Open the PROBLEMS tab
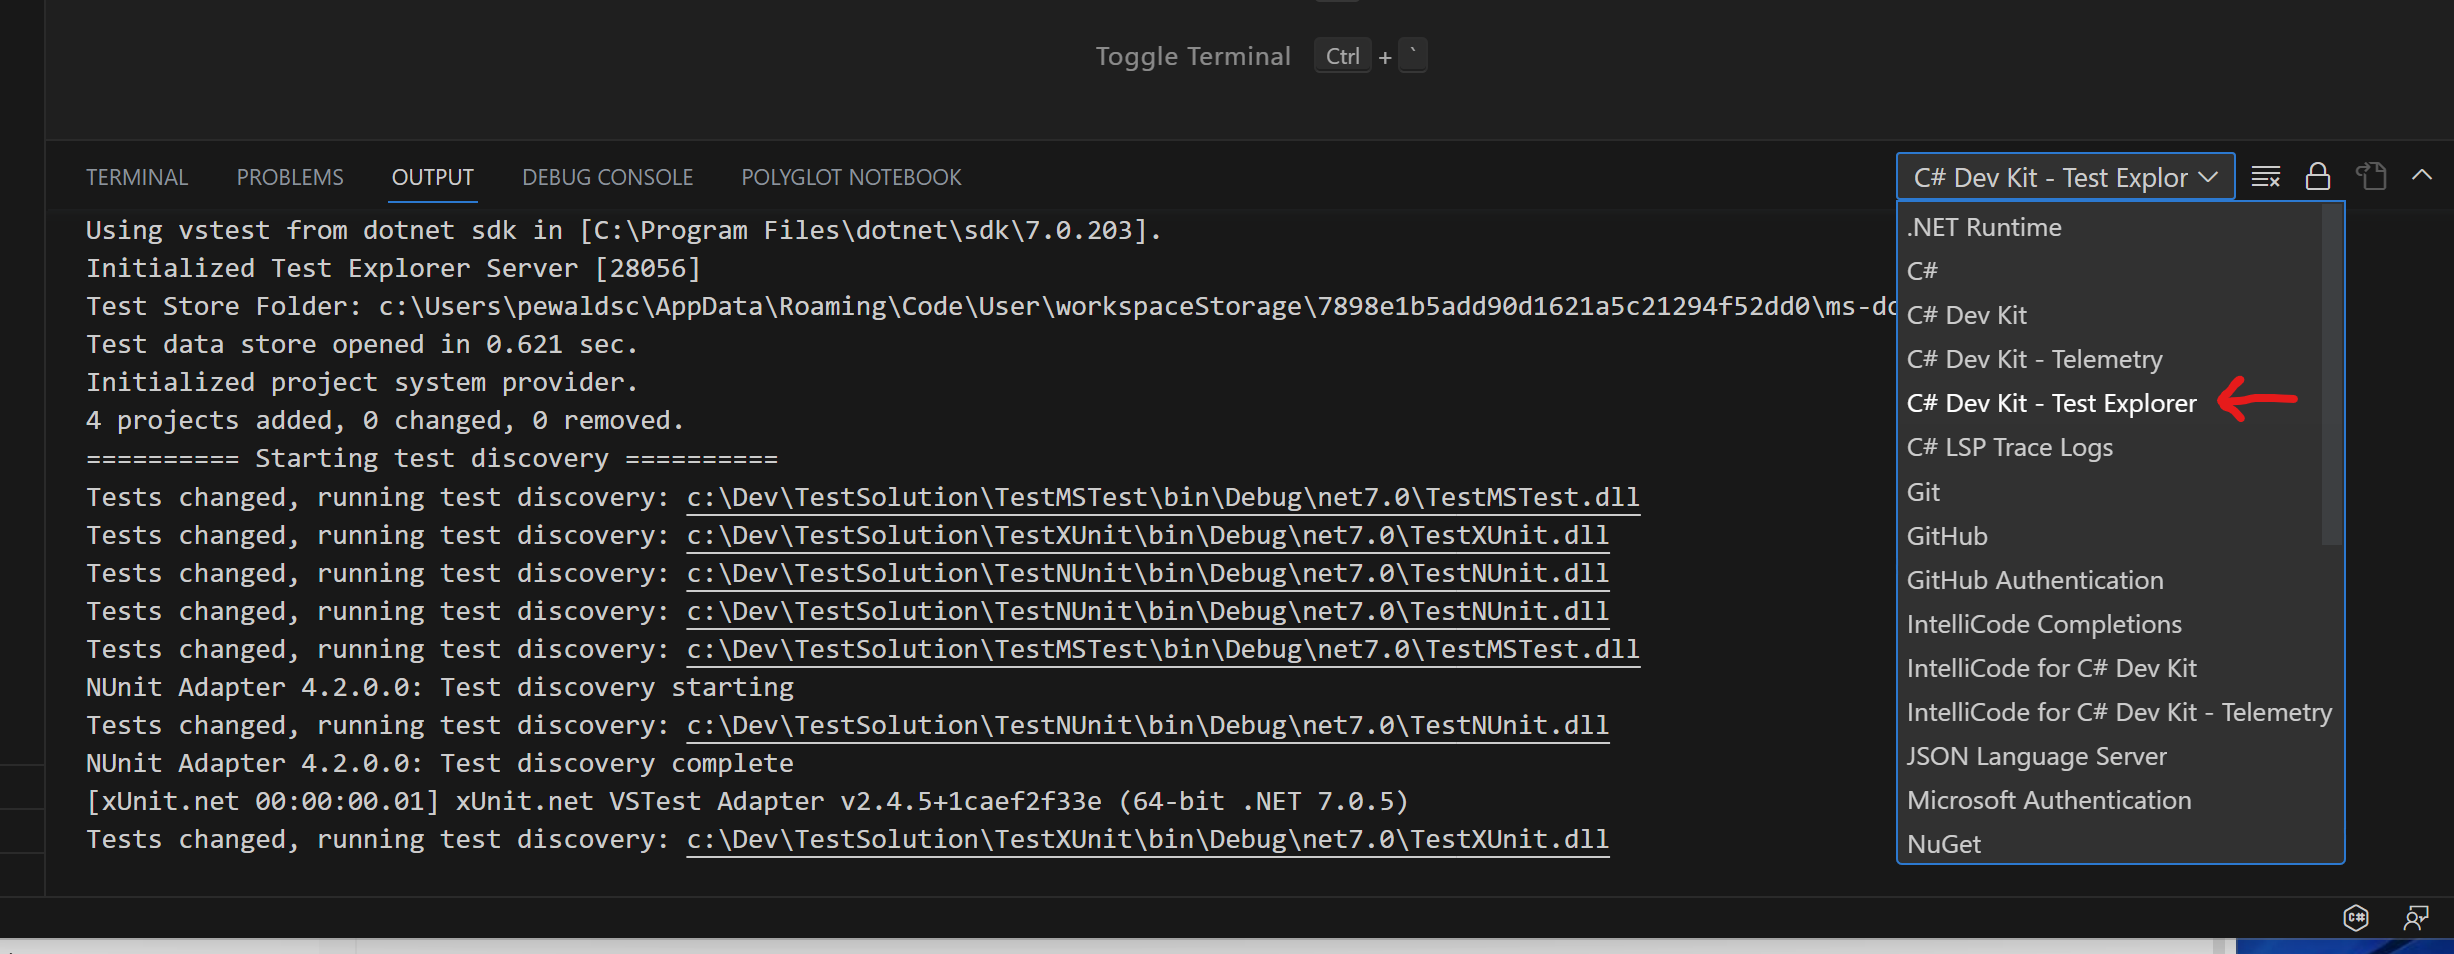Viewport: 2454px width, 954px height. (x=289, y=177)
